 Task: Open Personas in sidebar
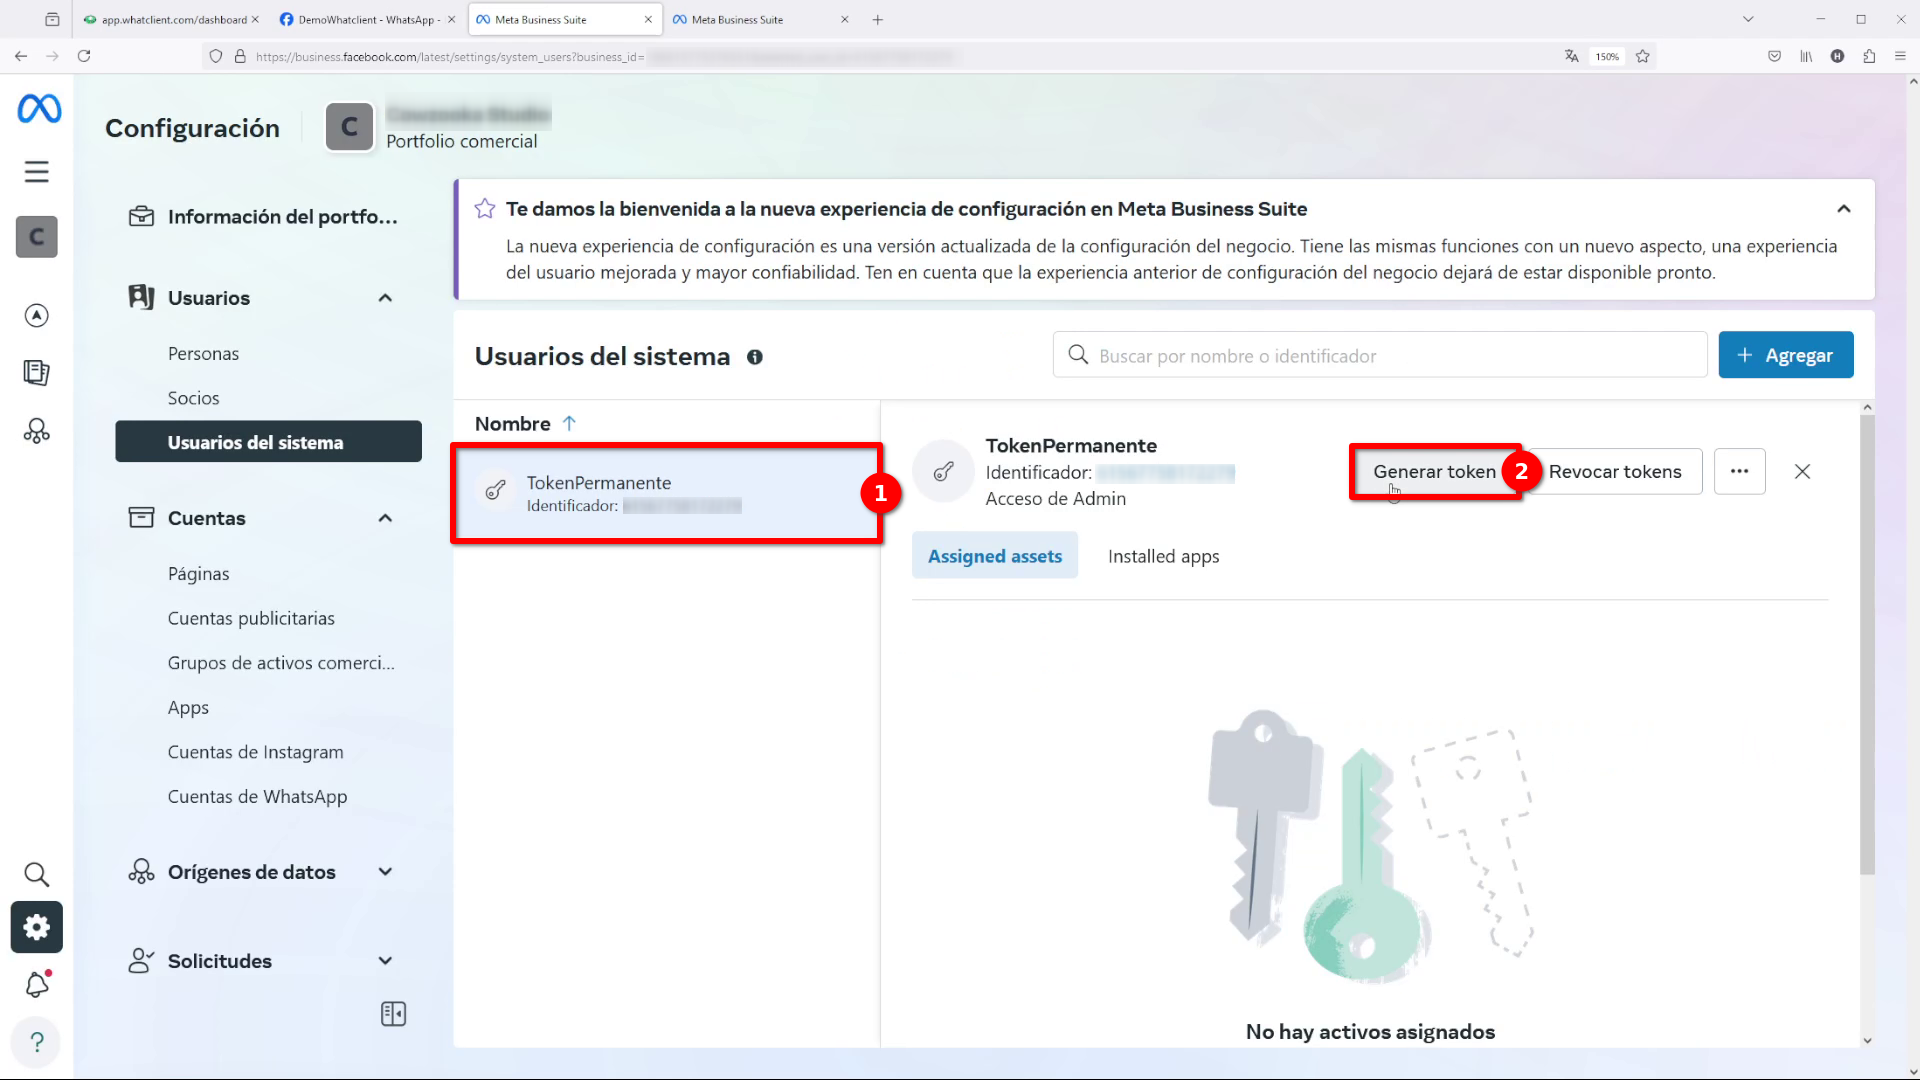coord(203,353)
